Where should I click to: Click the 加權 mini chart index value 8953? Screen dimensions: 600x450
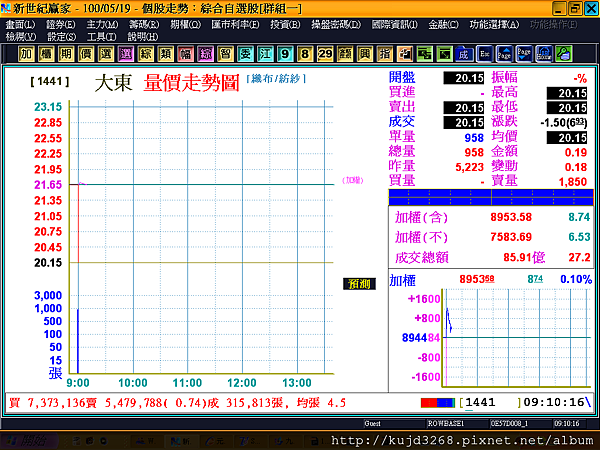(476, 279)
